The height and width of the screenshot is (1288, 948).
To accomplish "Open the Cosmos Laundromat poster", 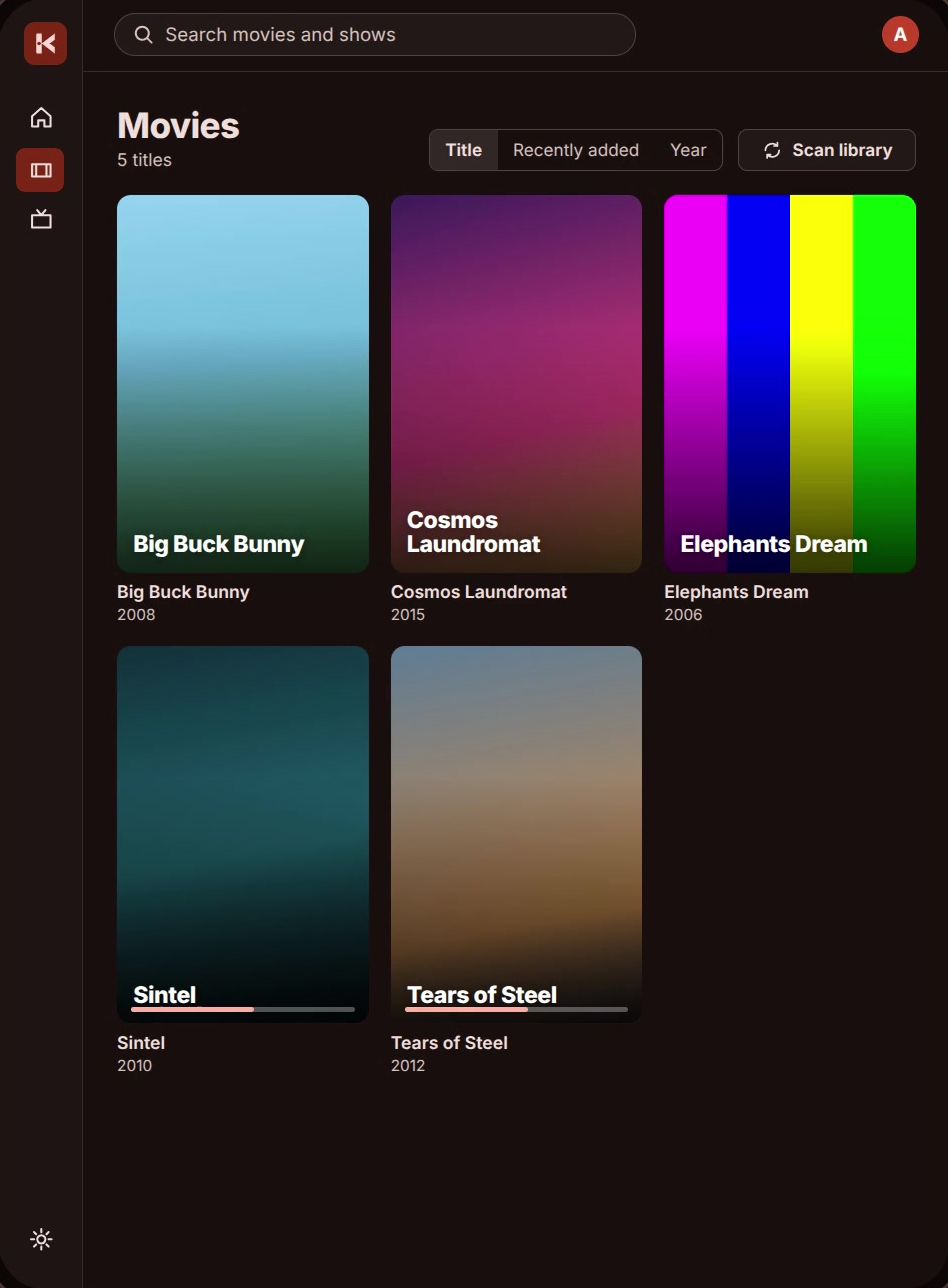I will point(516,384).
